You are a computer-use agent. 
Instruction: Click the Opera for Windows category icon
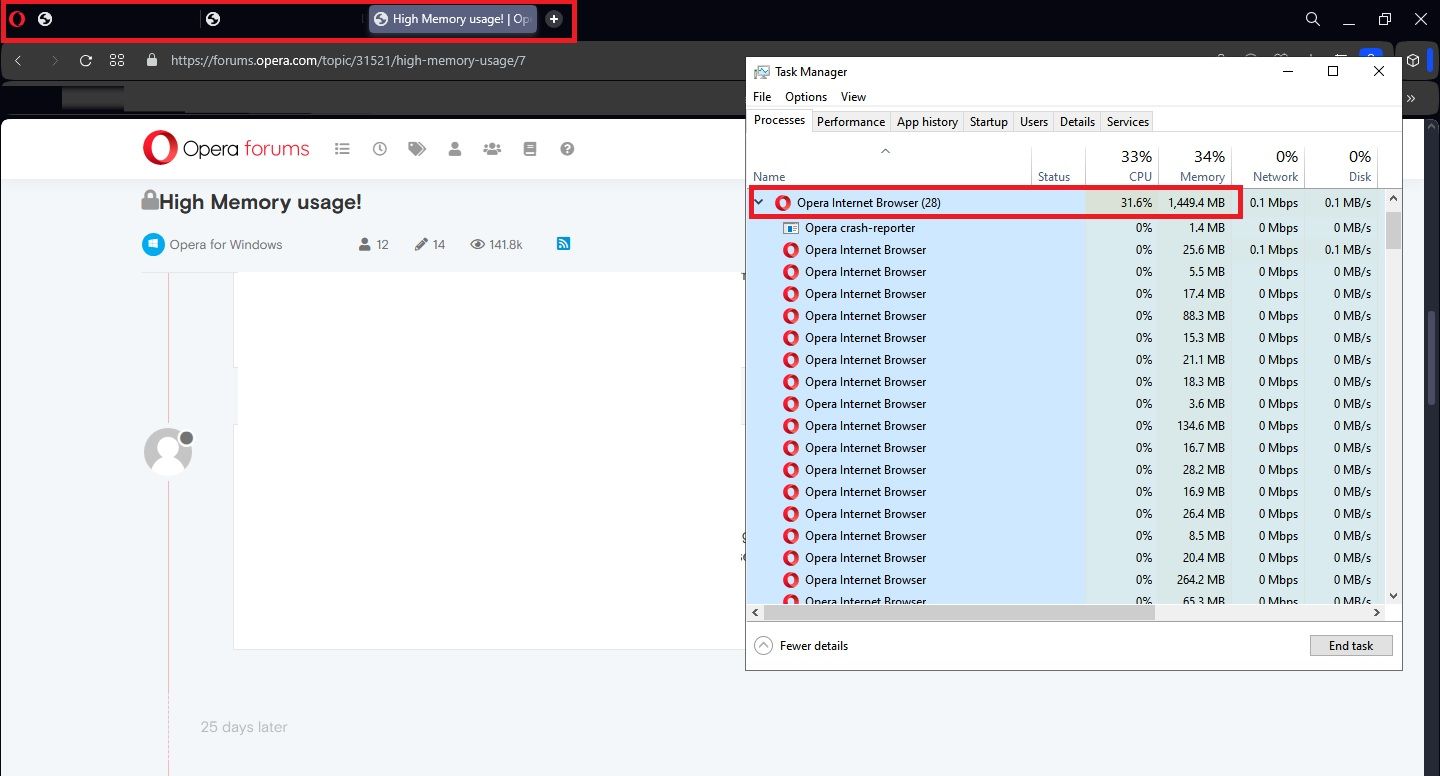153,244
